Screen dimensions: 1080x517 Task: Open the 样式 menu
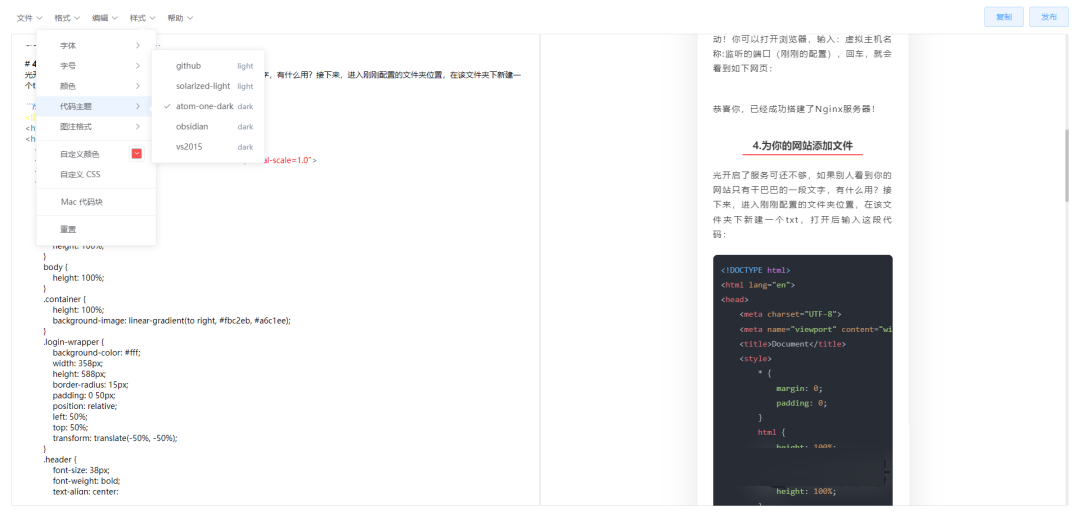[143, 18]
